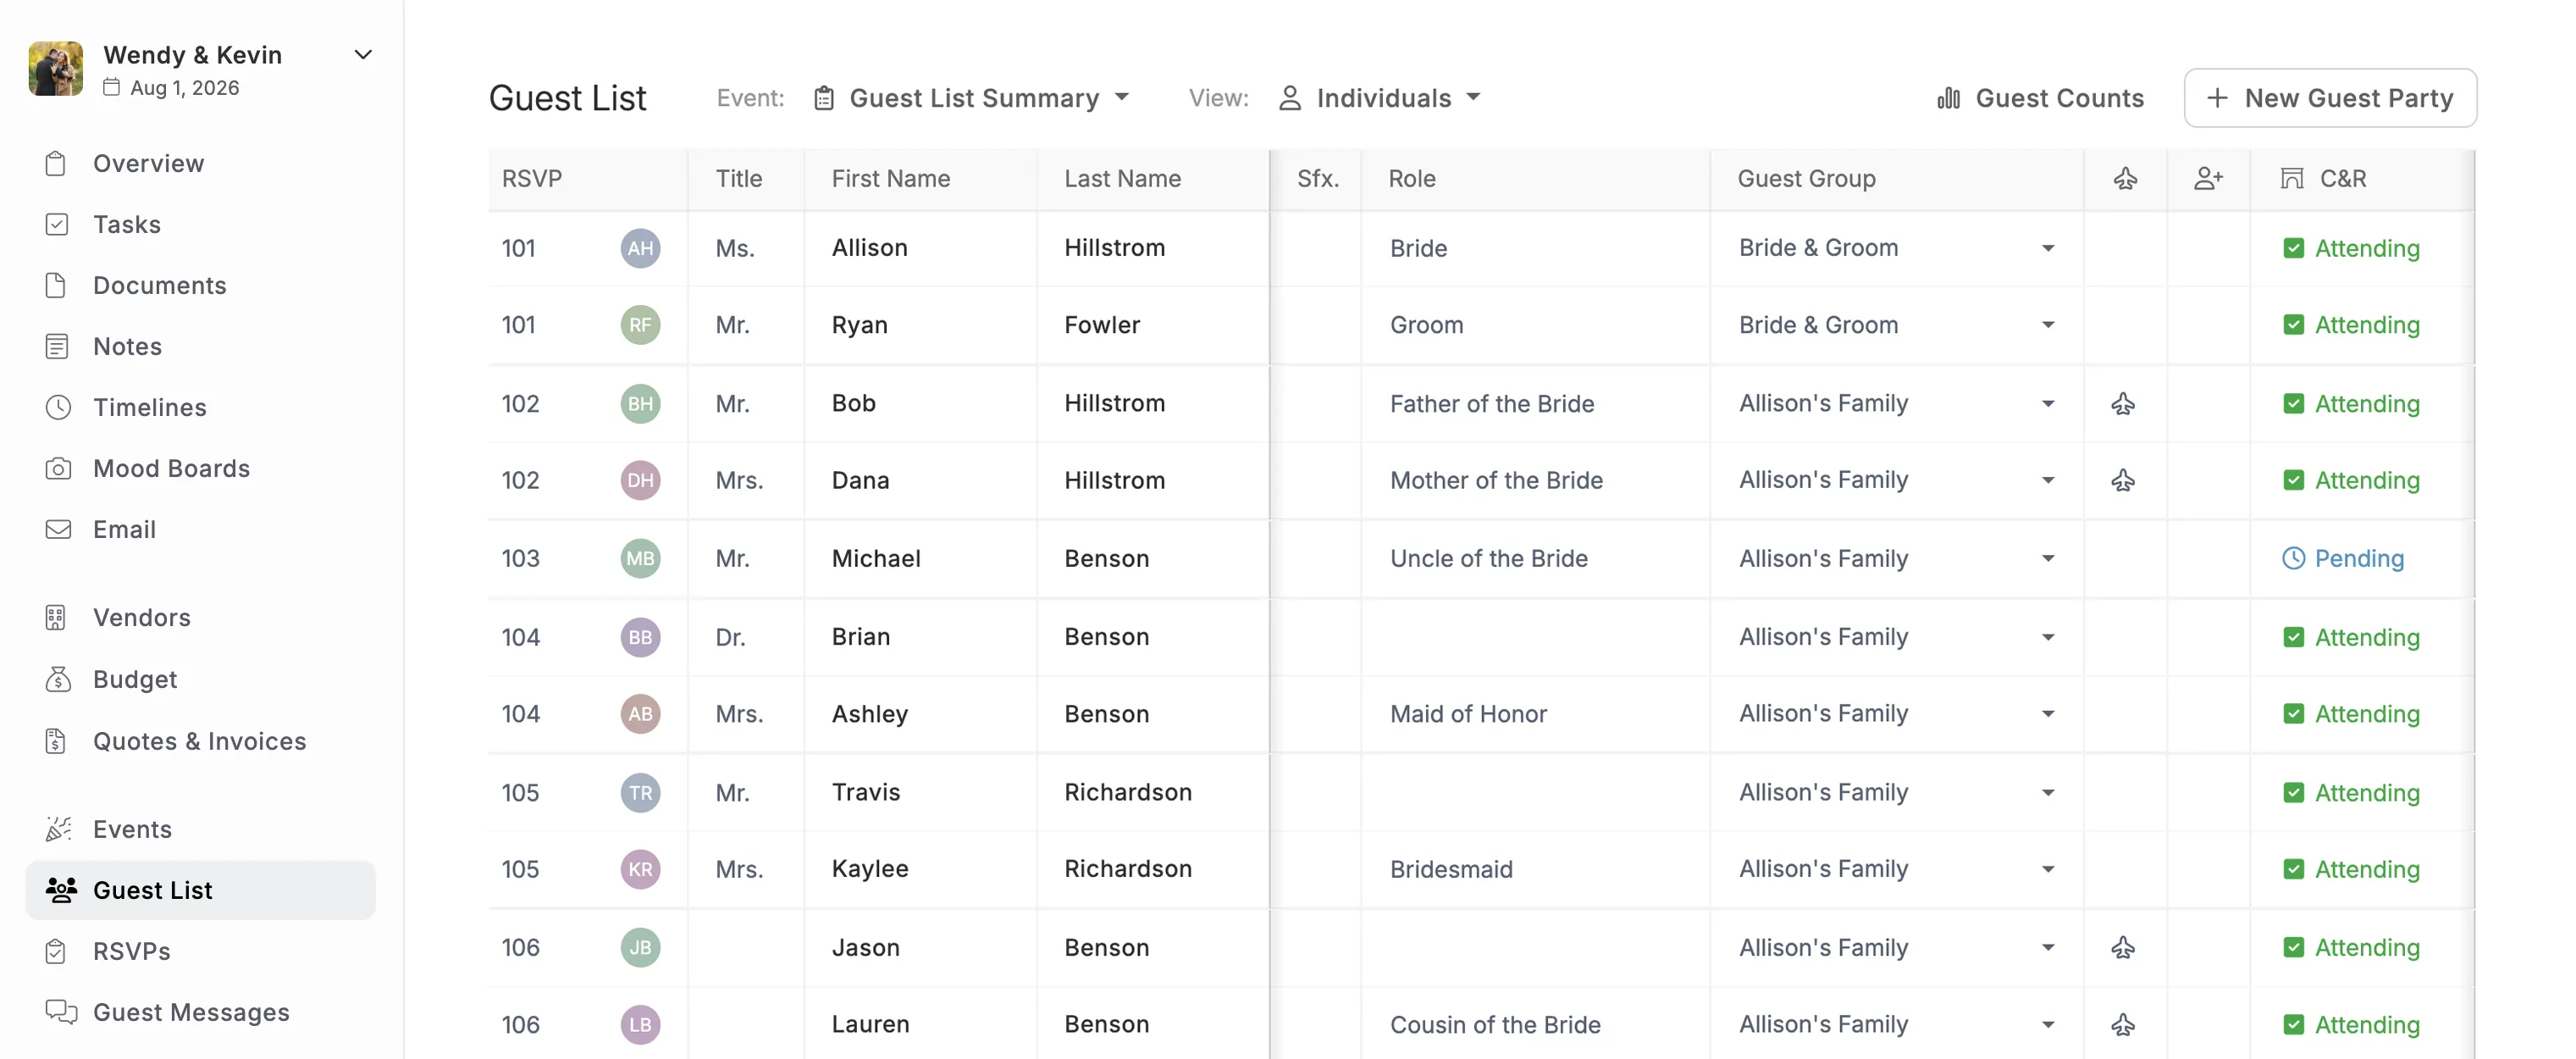
Task: Go to RSVPs in the sidebar
Action: (132, 951)
